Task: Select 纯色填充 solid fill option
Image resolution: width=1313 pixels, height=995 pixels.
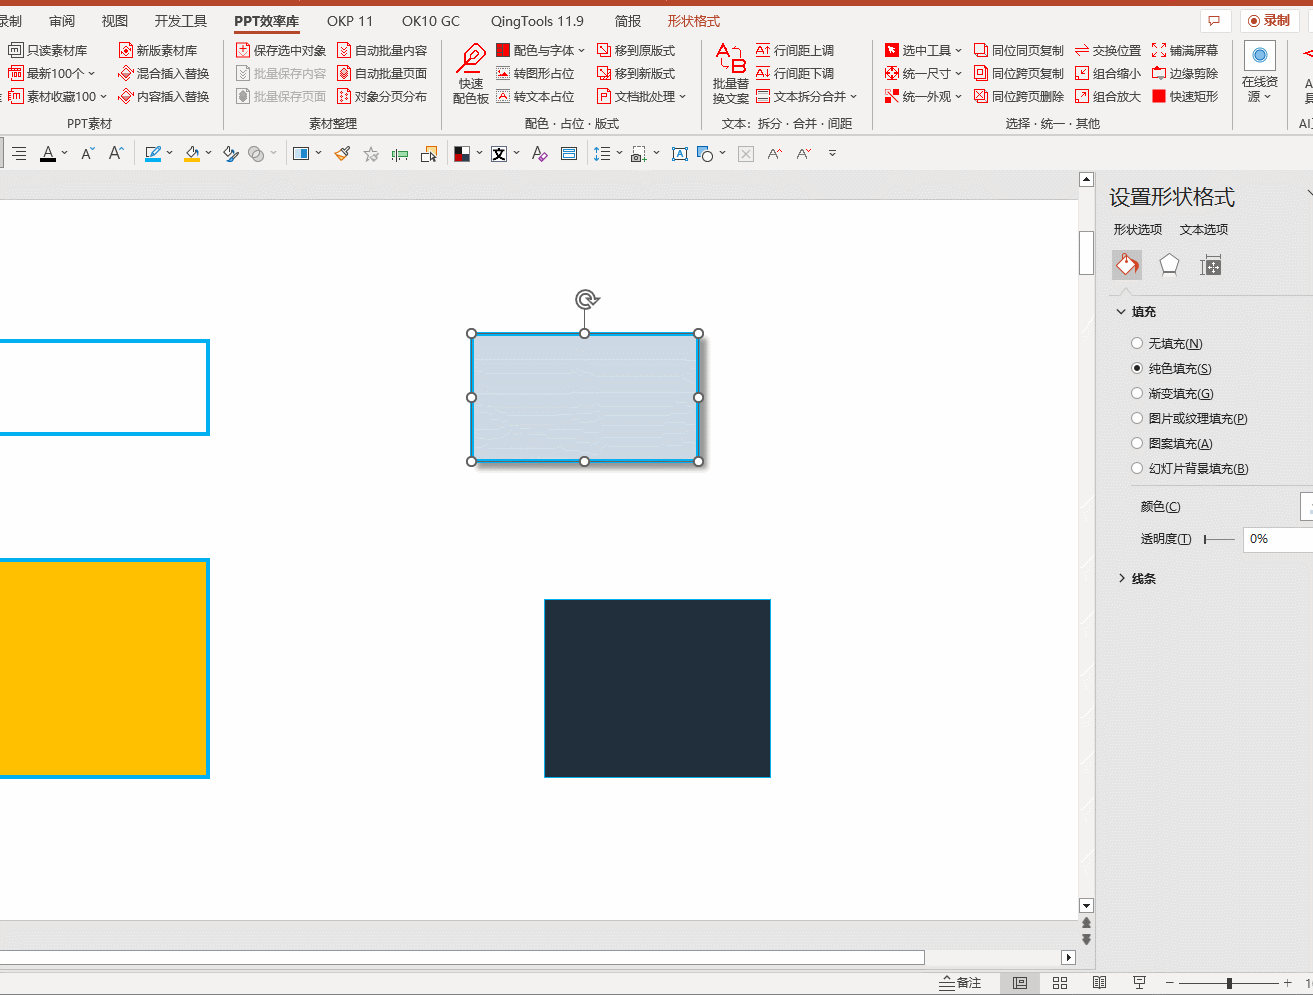Action: click(1171, 368)
